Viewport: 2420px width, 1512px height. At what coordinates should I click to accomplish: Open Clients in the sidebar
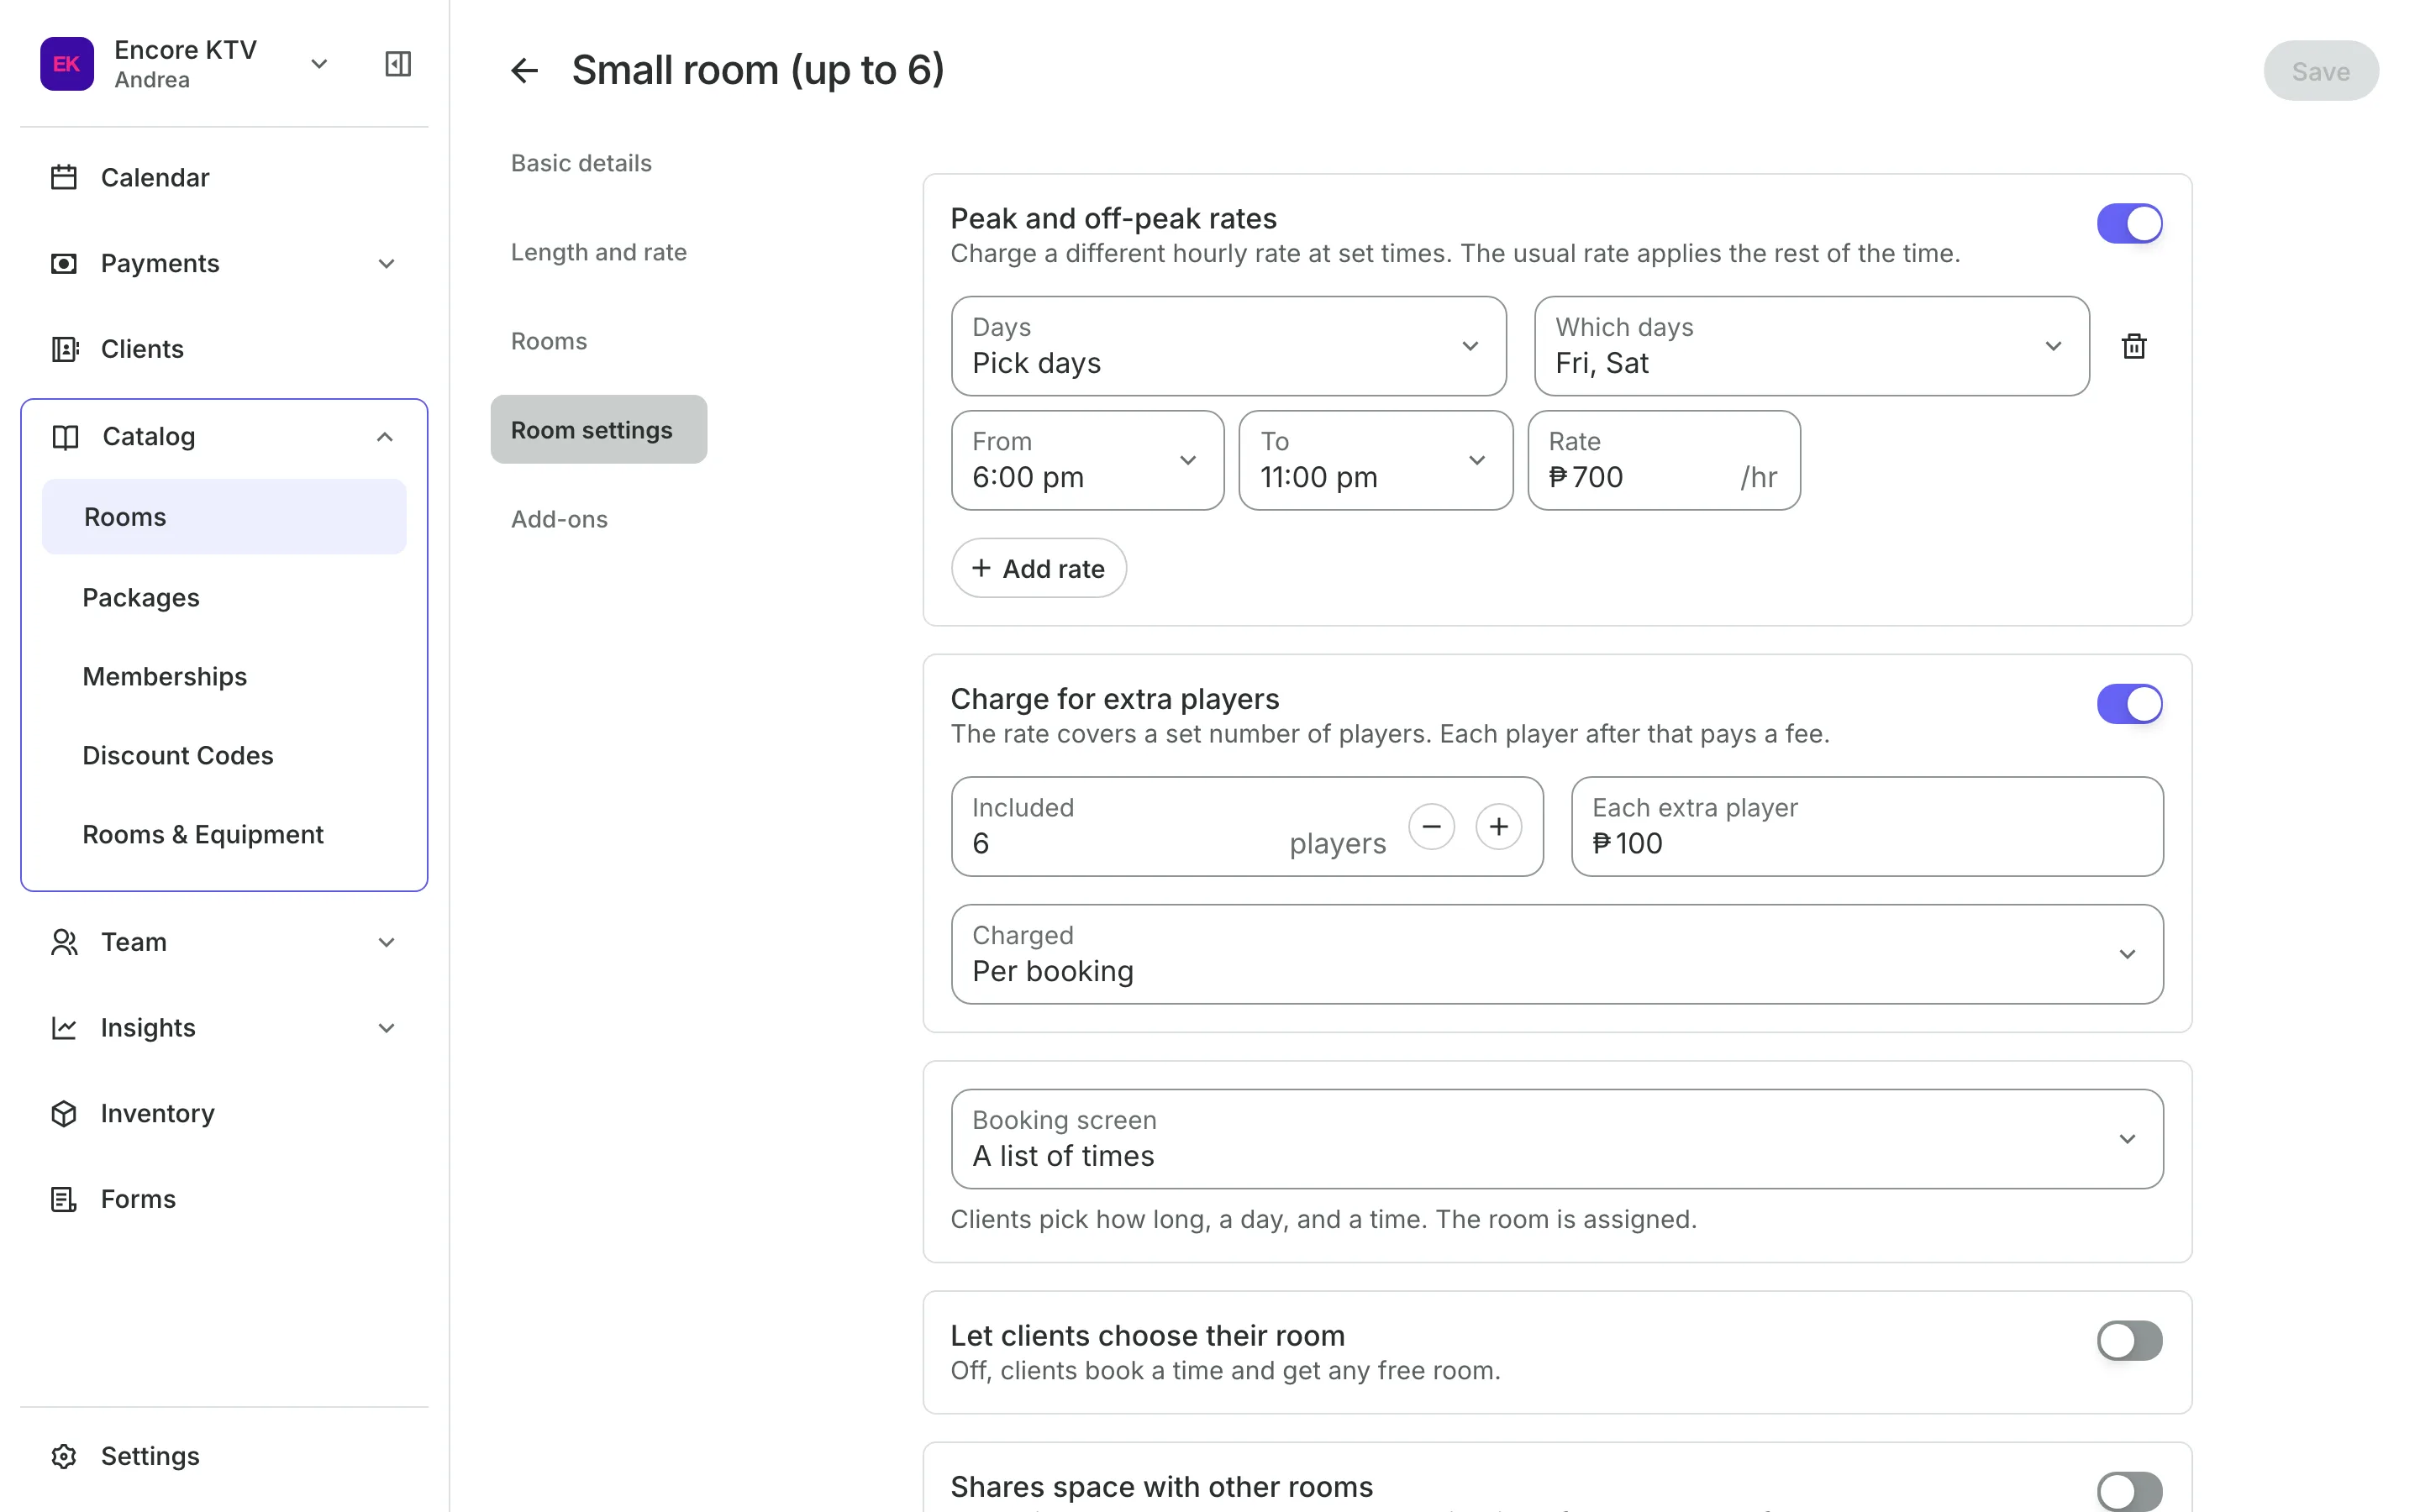pos(224,349)
